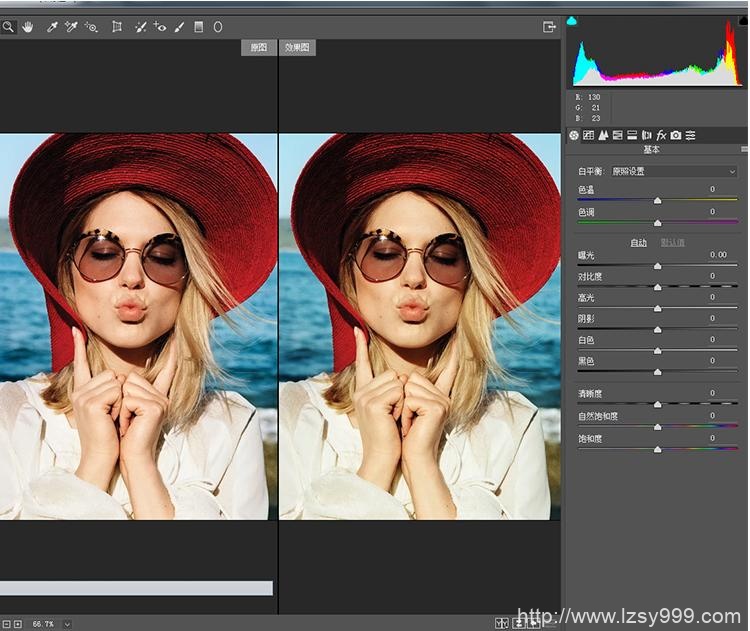Select the Hand tool

click(28, 27)
